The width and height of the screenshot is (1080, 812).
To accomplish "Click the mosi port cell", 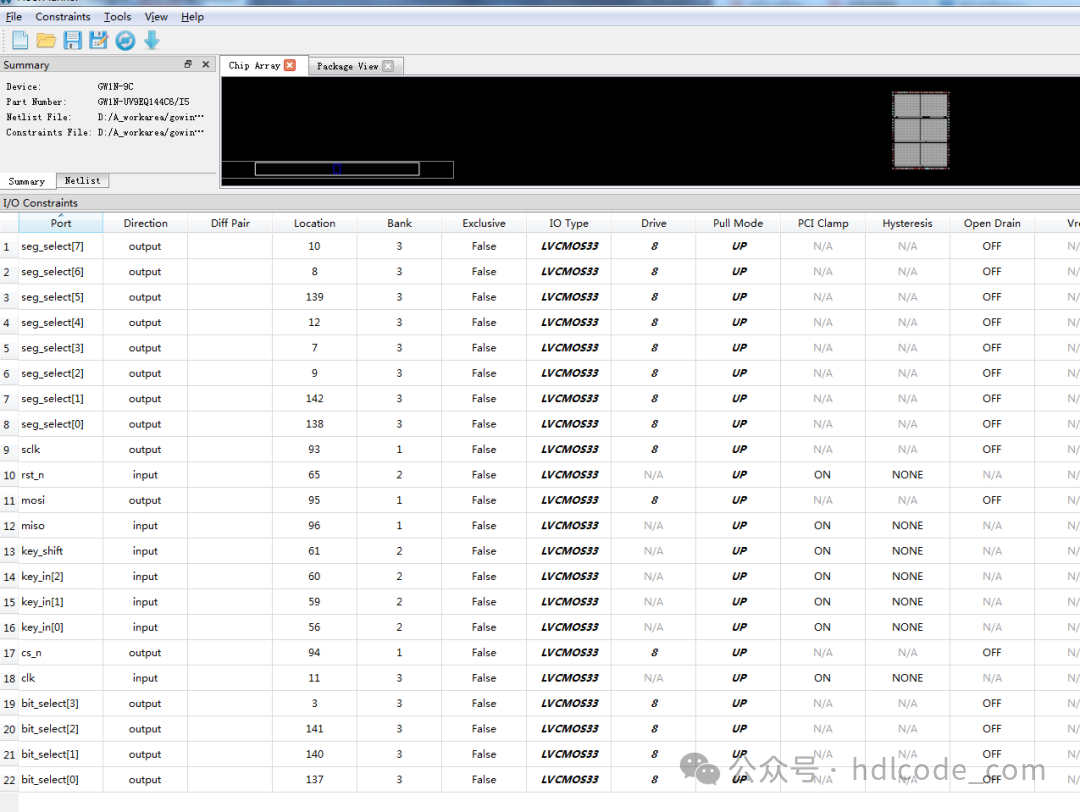I will (x=61, y=501).
